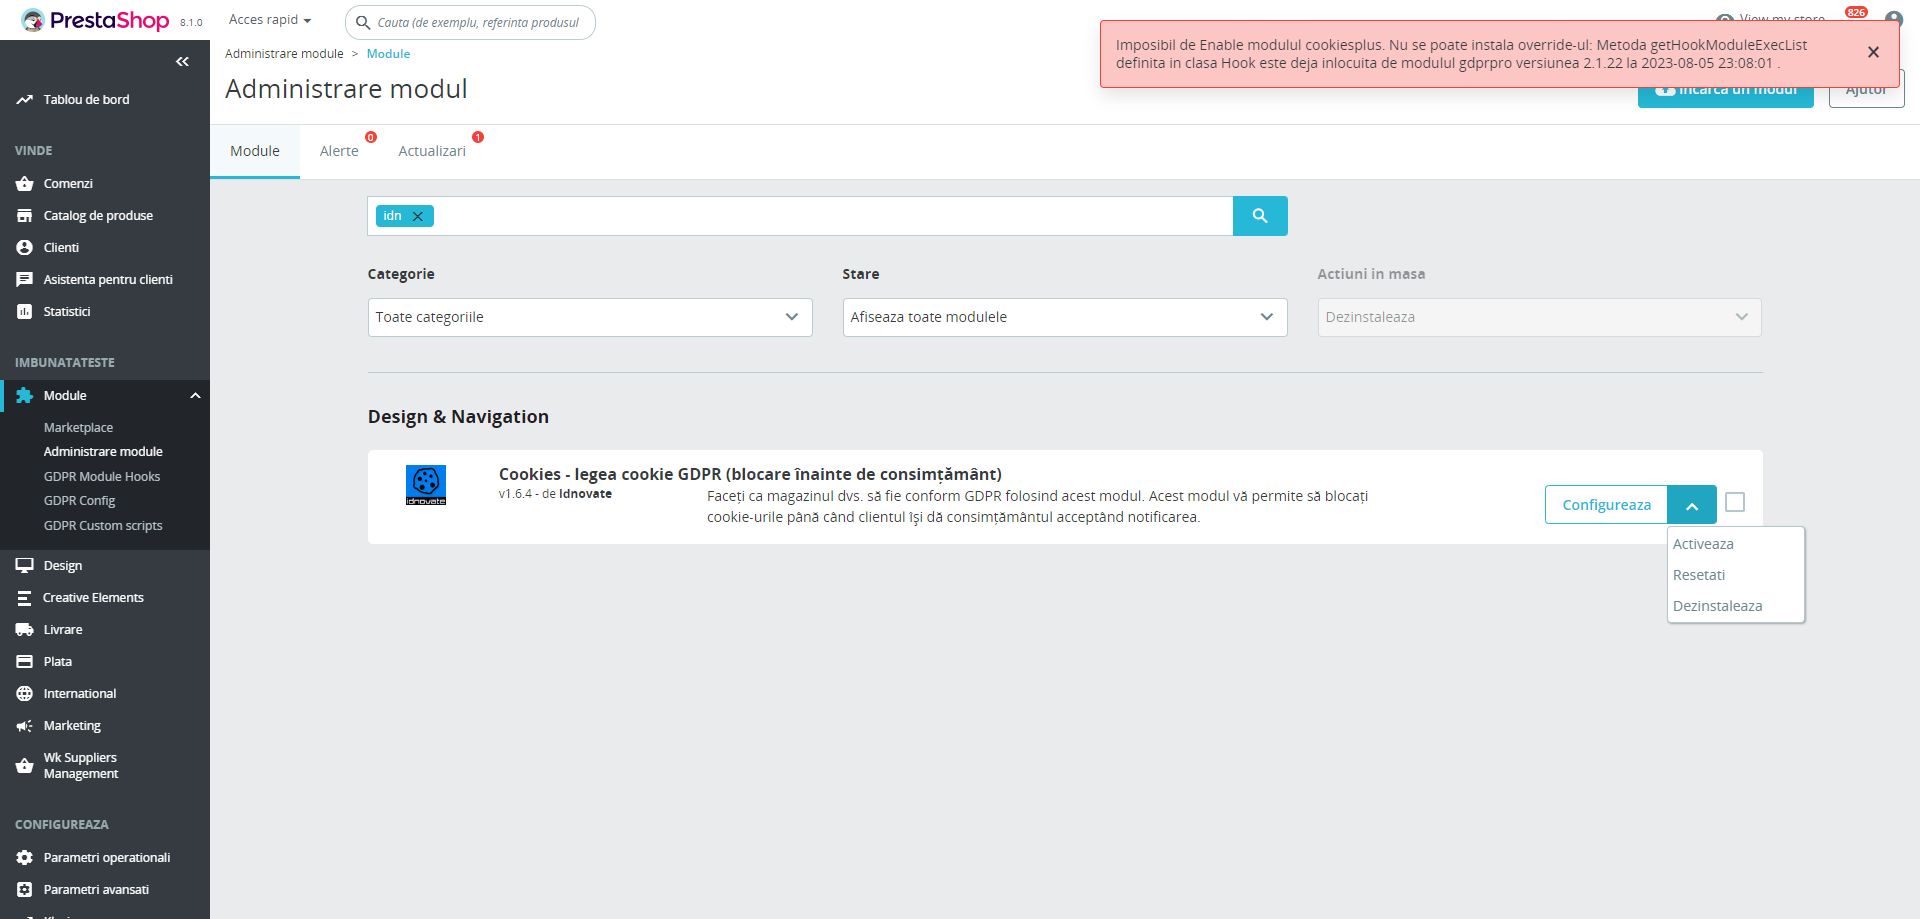Open GDPR Config

click(x=79, y=500)
